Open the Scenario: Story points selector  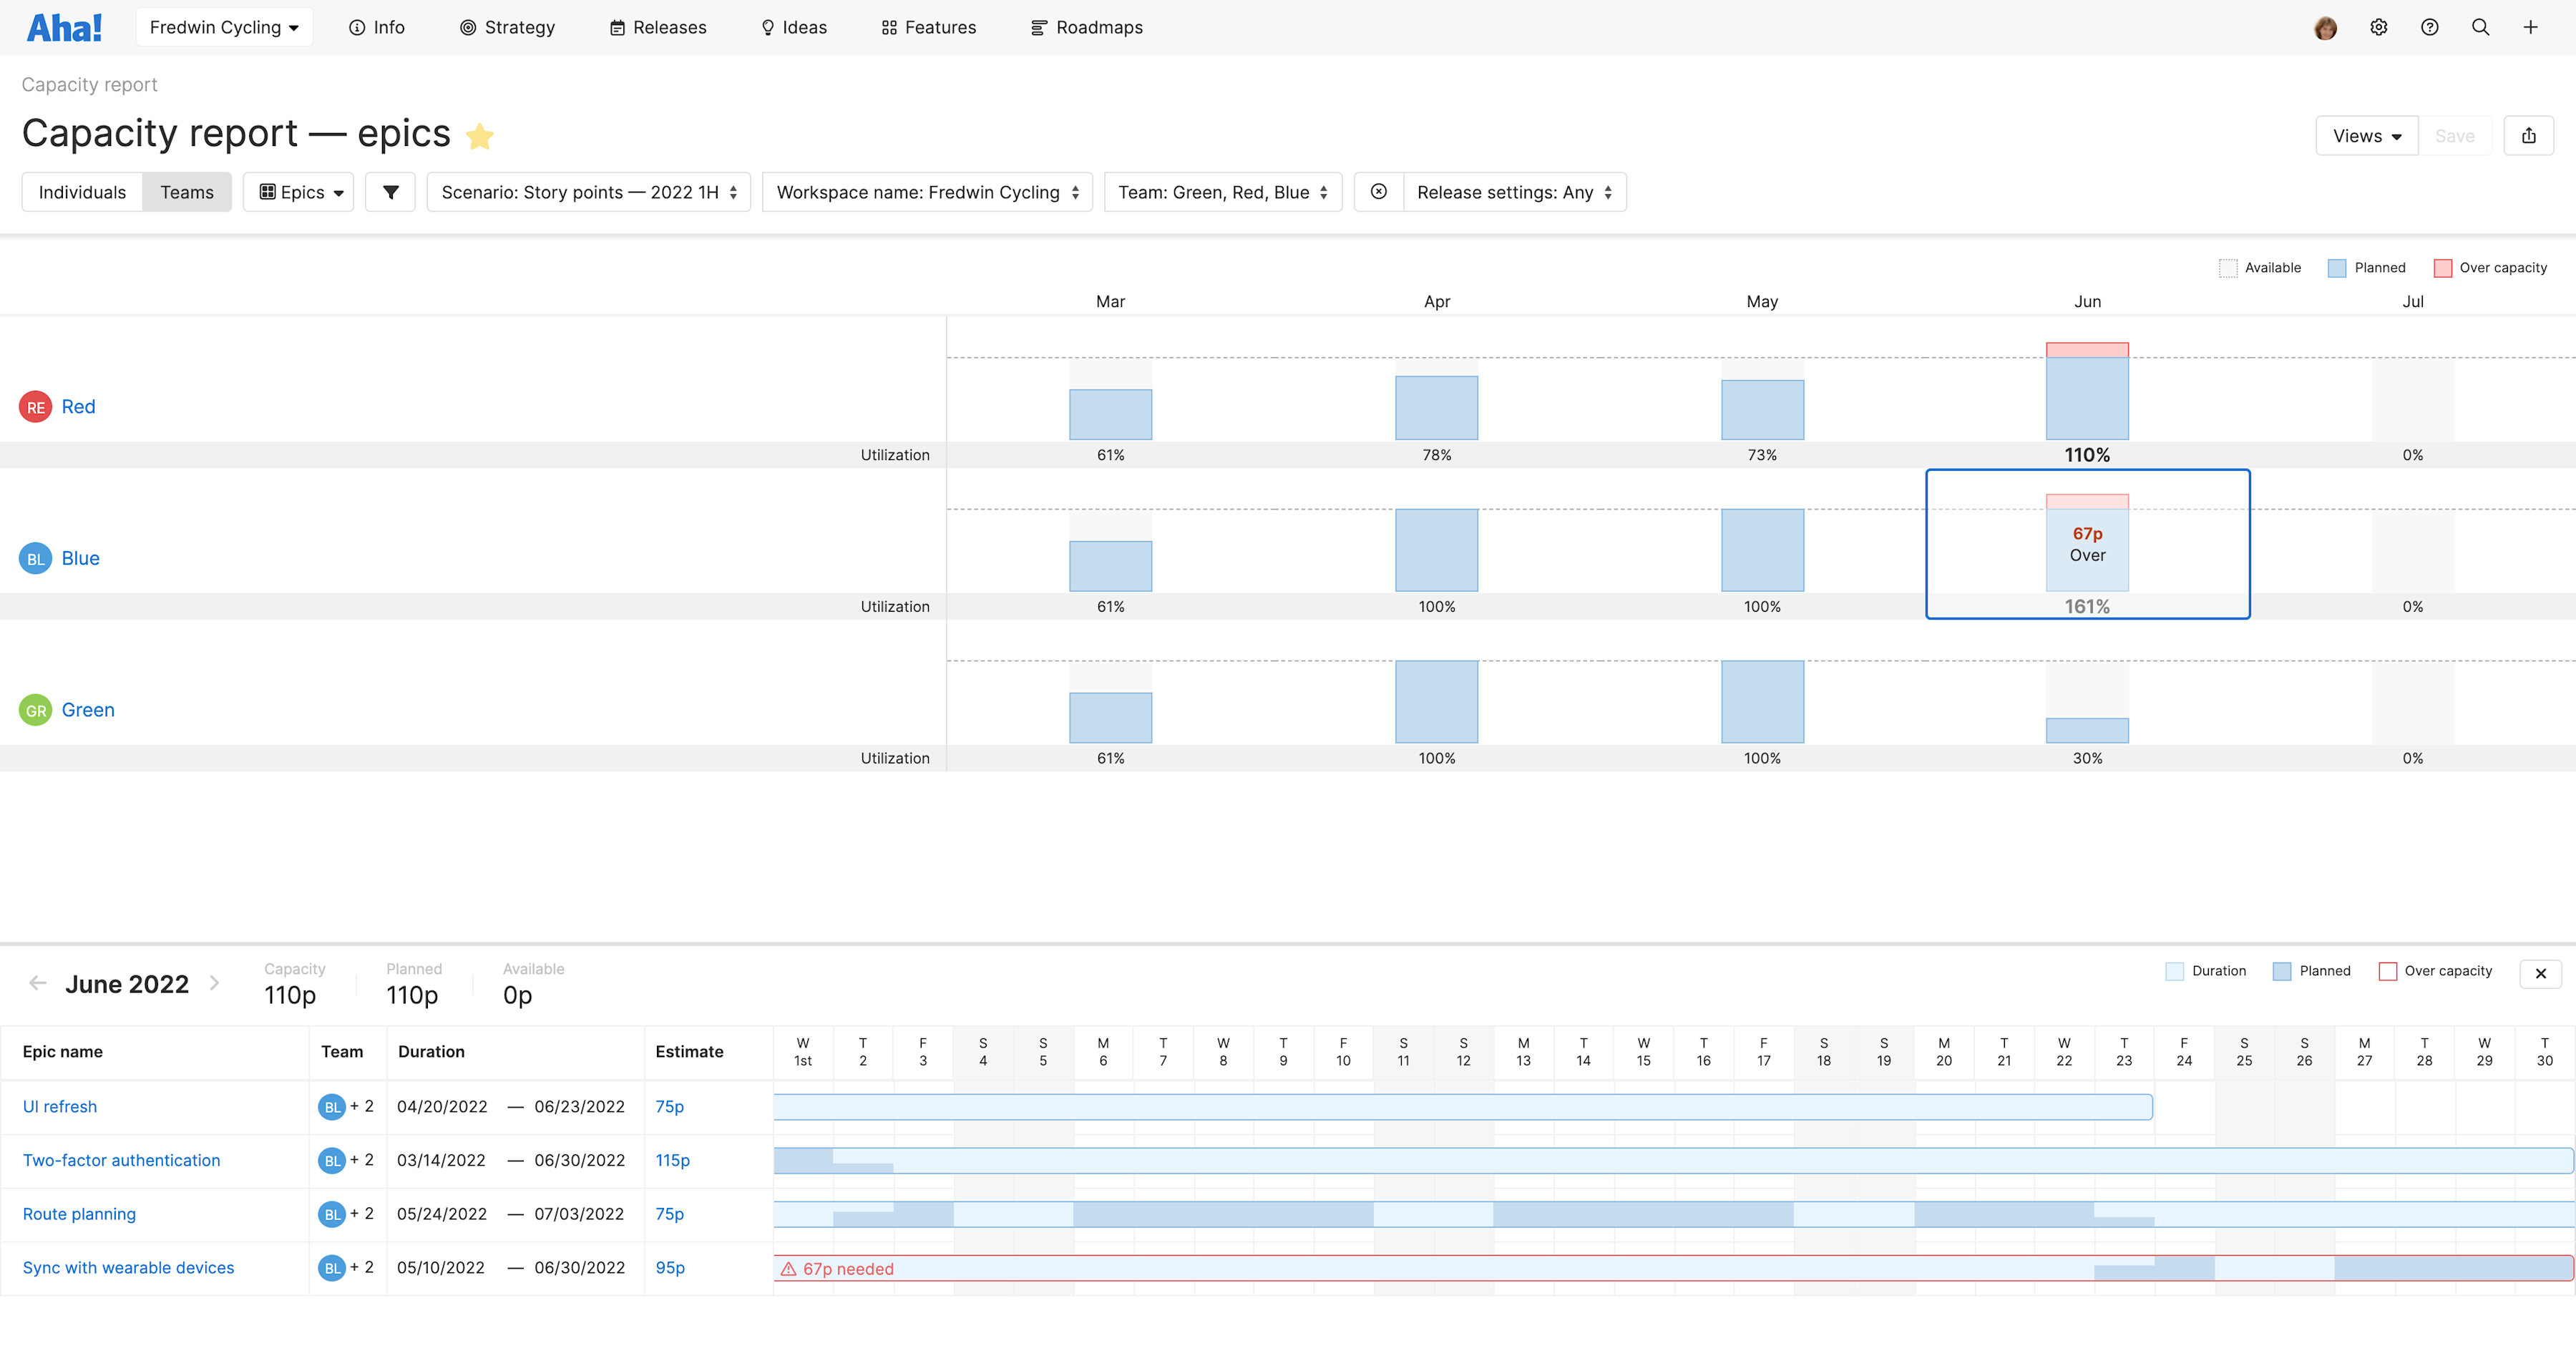tap(588, 191)
